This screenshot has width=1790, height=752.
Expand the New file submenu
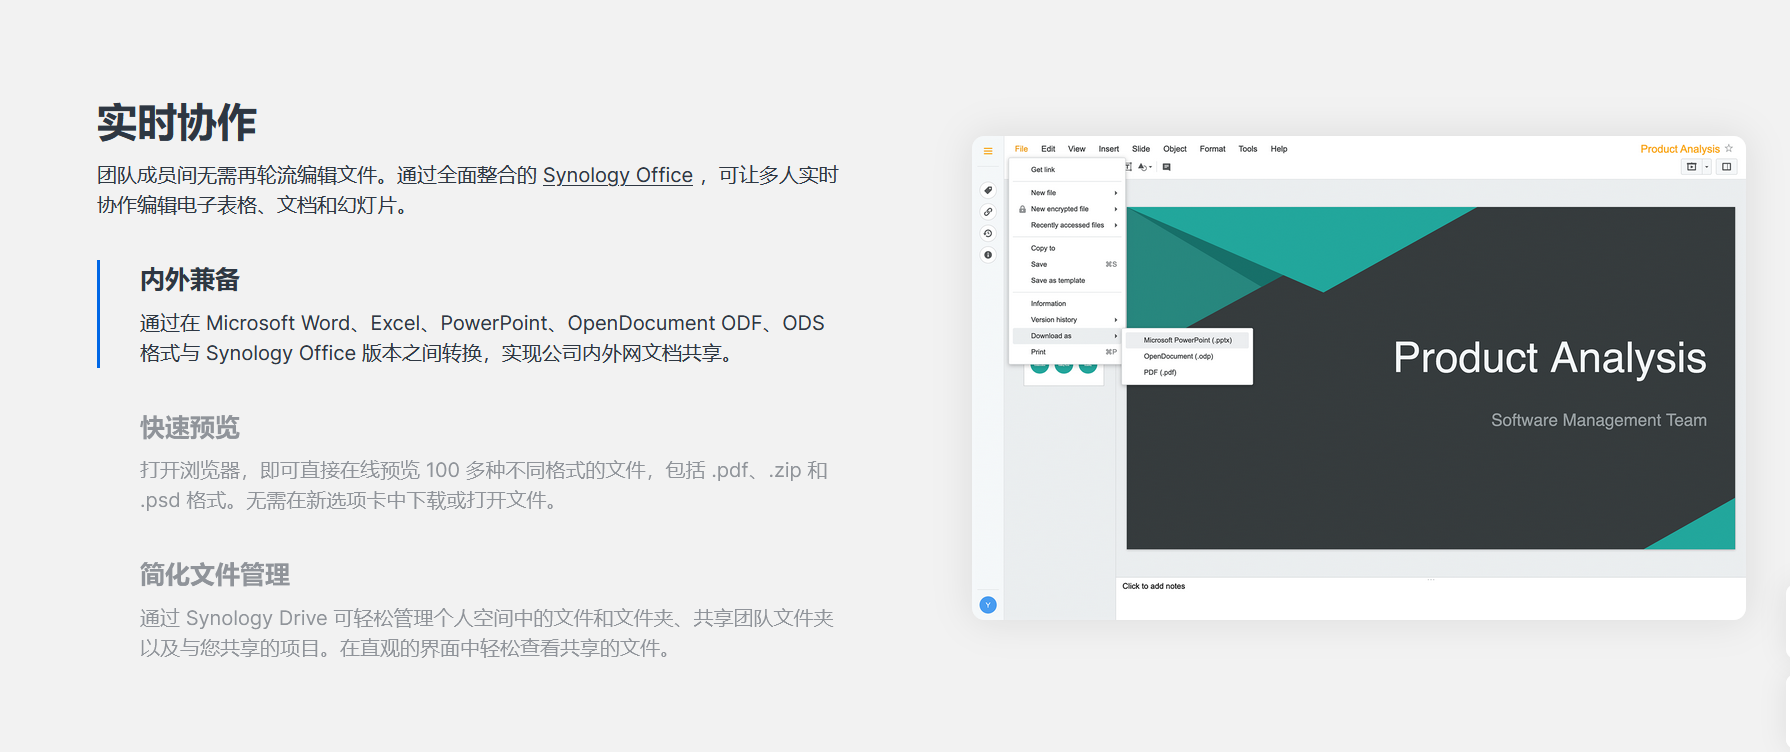1067,193
